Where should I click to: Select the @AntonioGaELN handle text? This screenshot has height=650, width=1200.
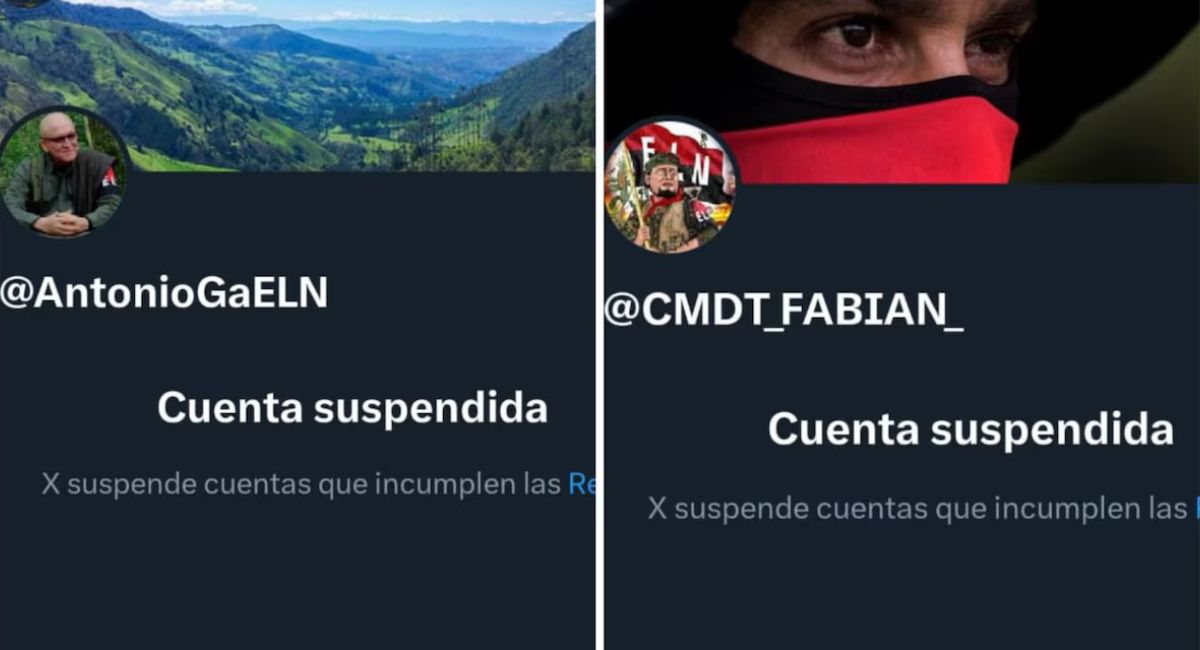click(x=164, y=293)
